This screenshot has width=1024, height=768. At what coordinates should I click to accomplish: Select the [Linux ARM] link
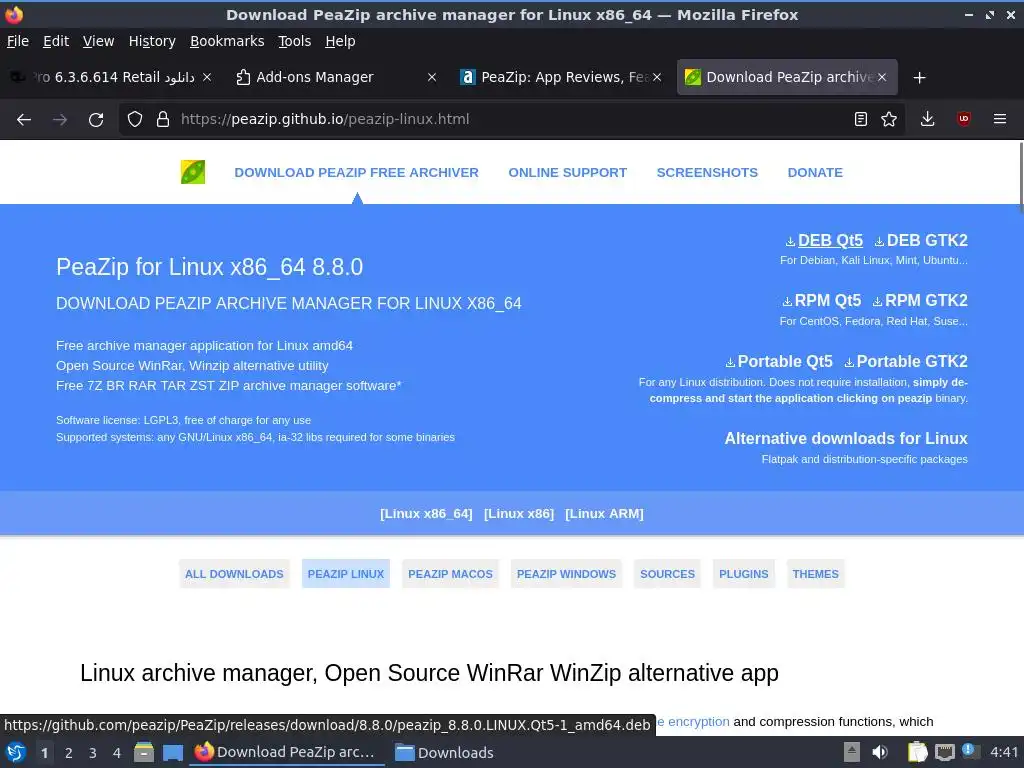[x=604, y=514]
